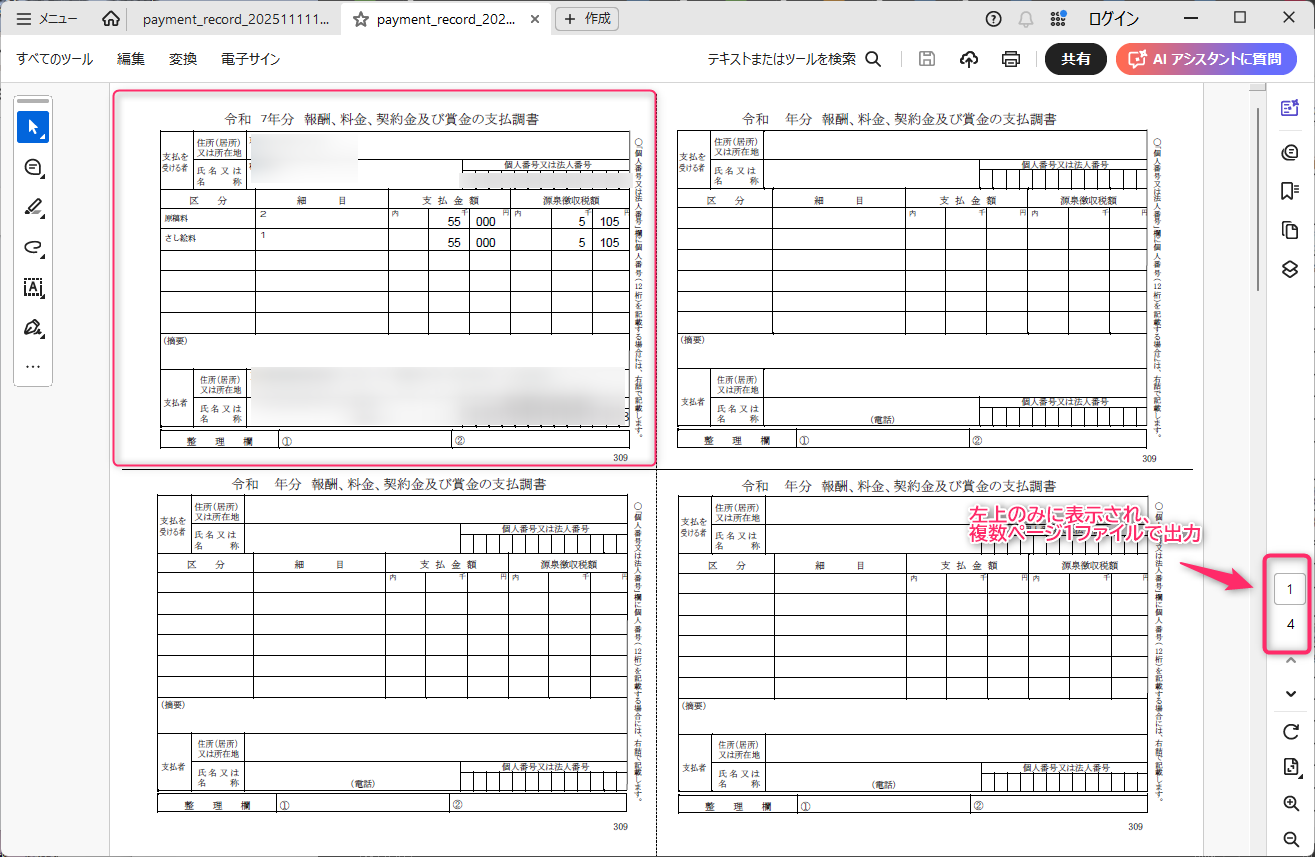Activate the text box selection tool
The image size is (1315, 857).
pyautogui.click(x=33, y=288)
